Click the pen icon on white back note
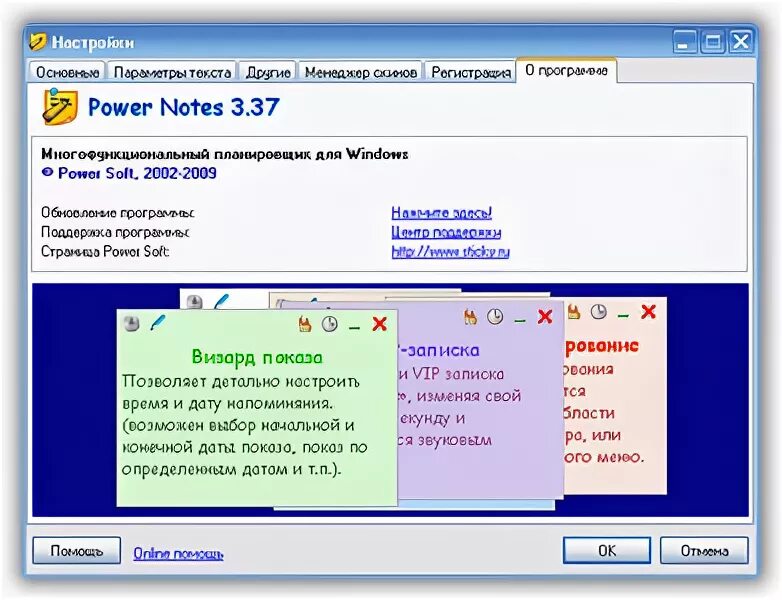The width and height of the screenshot is (782, 600). 221,301
